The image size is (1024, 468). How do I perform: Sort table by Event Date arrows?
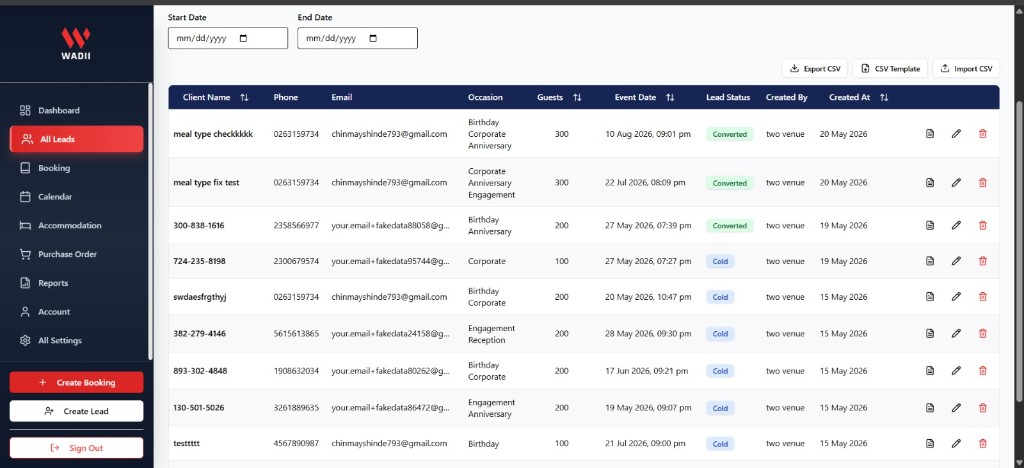[x=670, y=97]
